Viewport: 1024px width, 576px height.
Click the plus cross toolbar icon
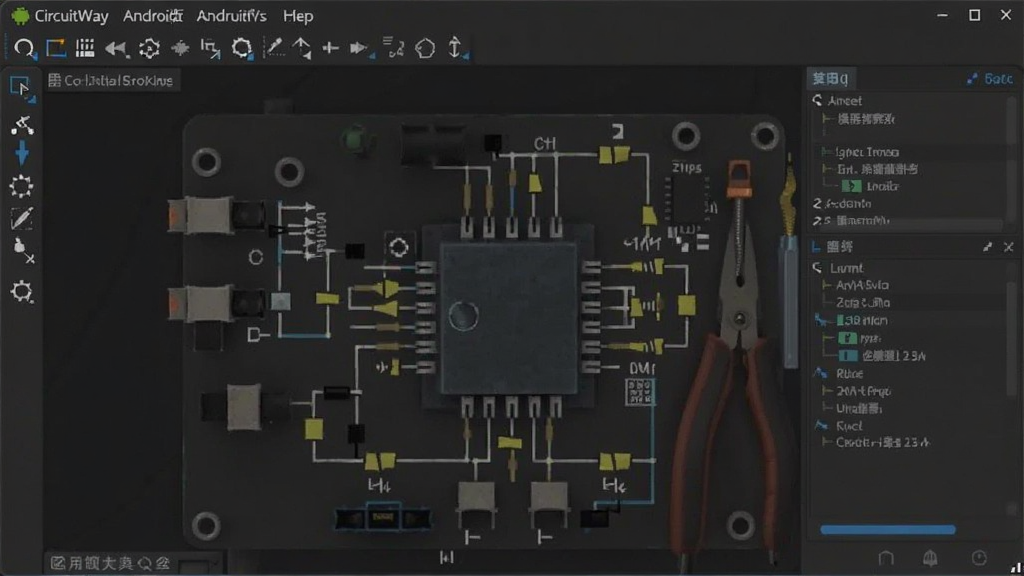click(330, 48)
